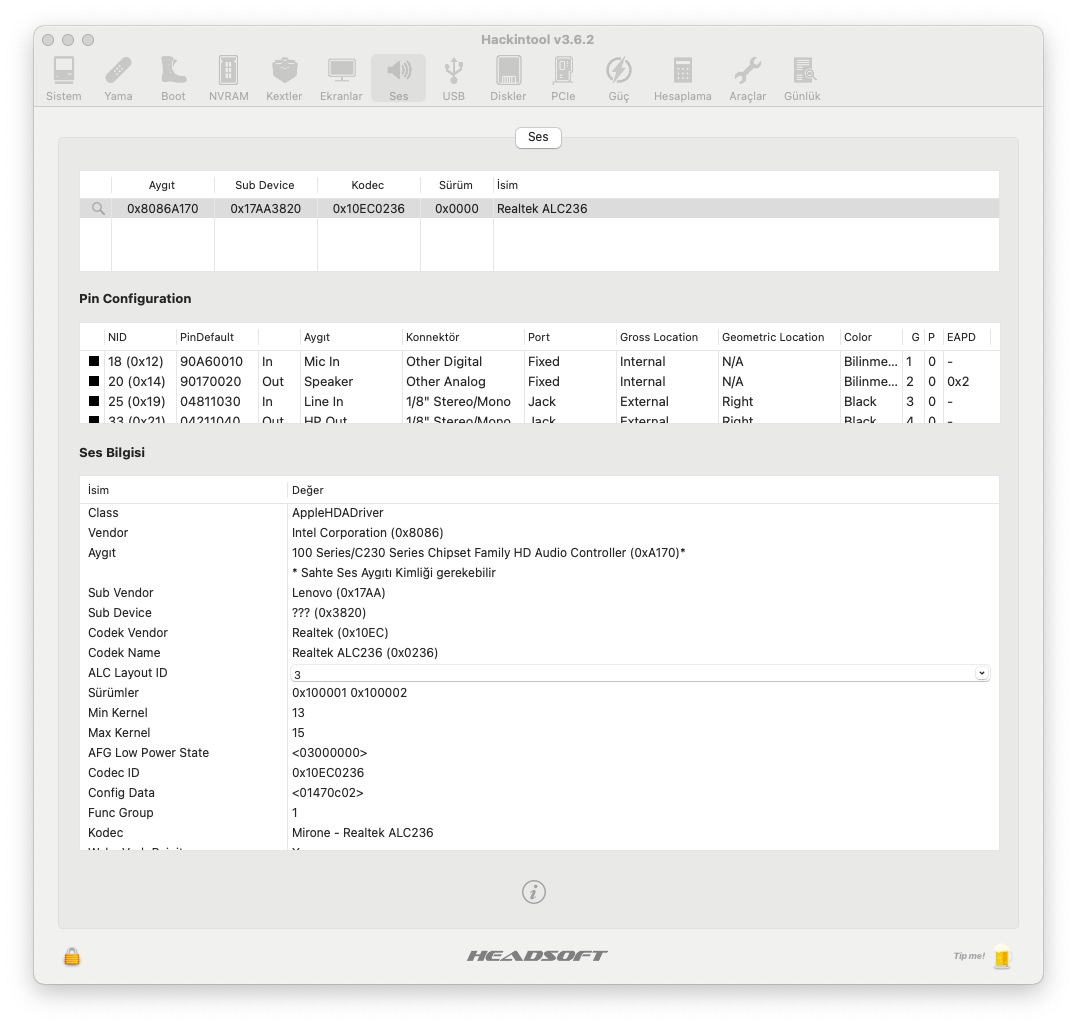Click the magnifier icon in the device row
Viewport: 1077px width, 1026px height.
98,209
